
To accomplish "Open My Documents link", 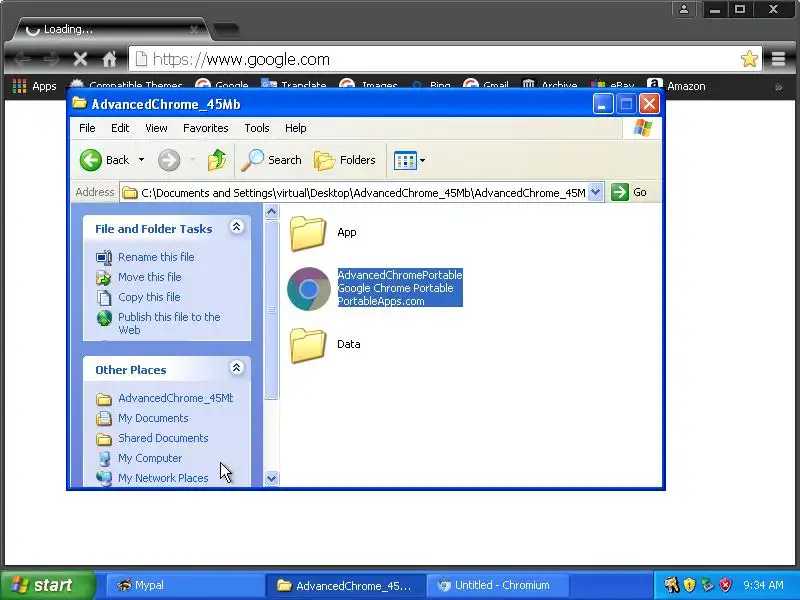I will click(x=153, y=418).
